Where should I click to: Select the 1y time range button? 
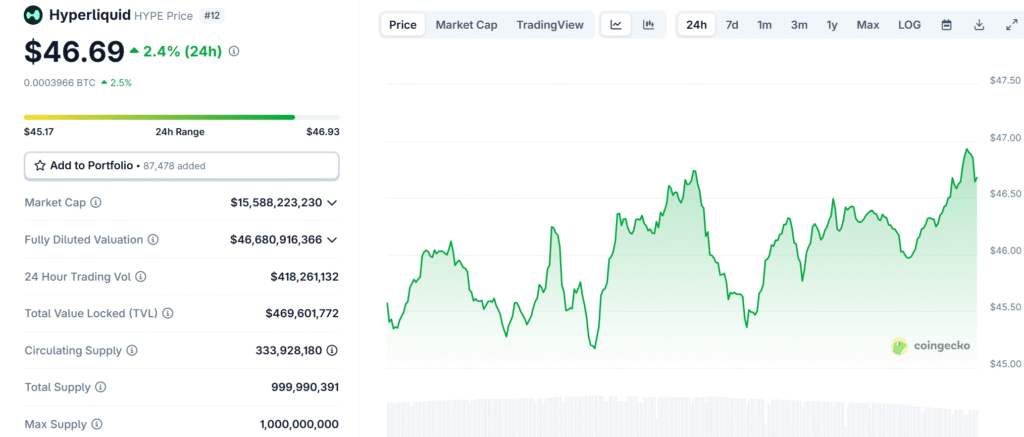[832, 25]
